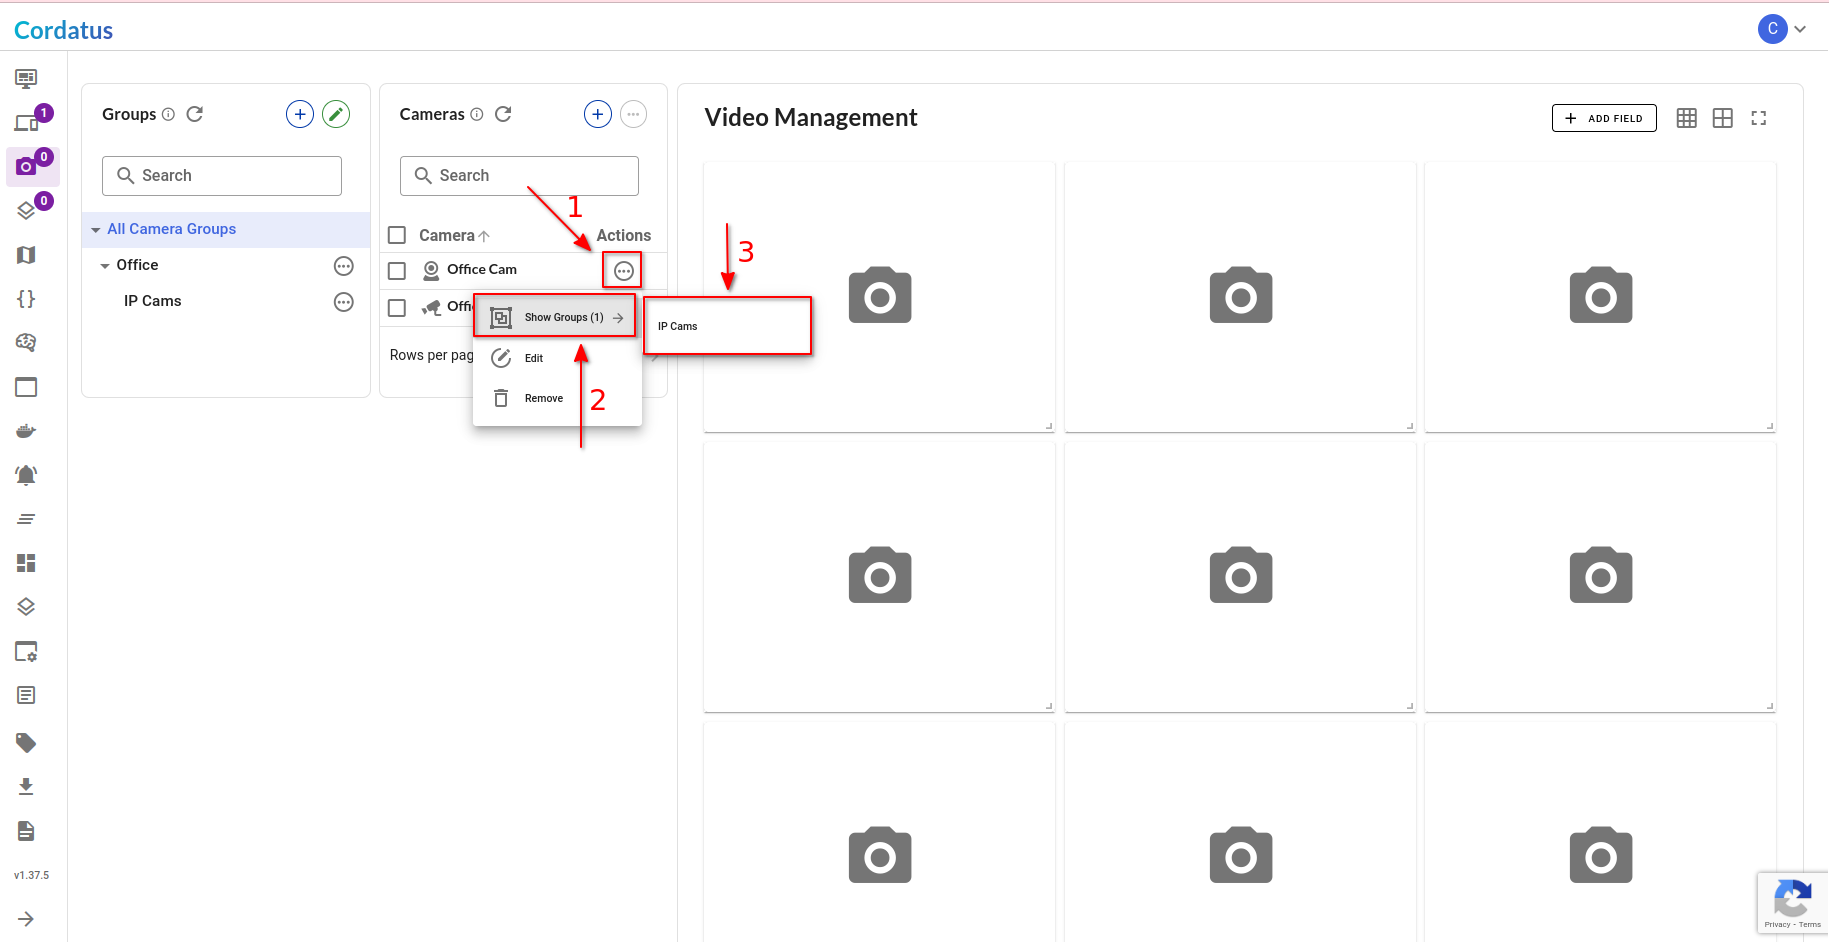Toggle fullscreen for Video Management
The width and height of the screenshot is (1829, 942).
click(x=1758, y=118)
